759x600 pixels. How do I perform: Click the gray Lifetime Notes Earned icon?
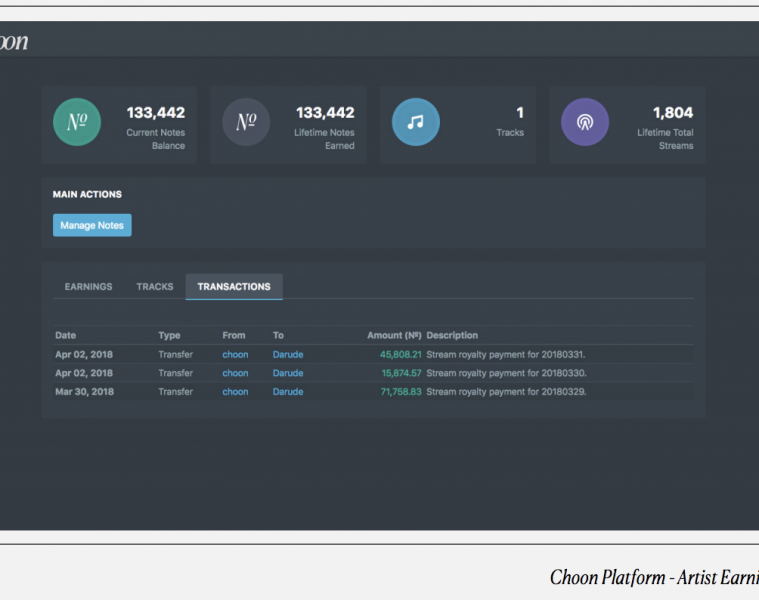(x=246, y=122)
